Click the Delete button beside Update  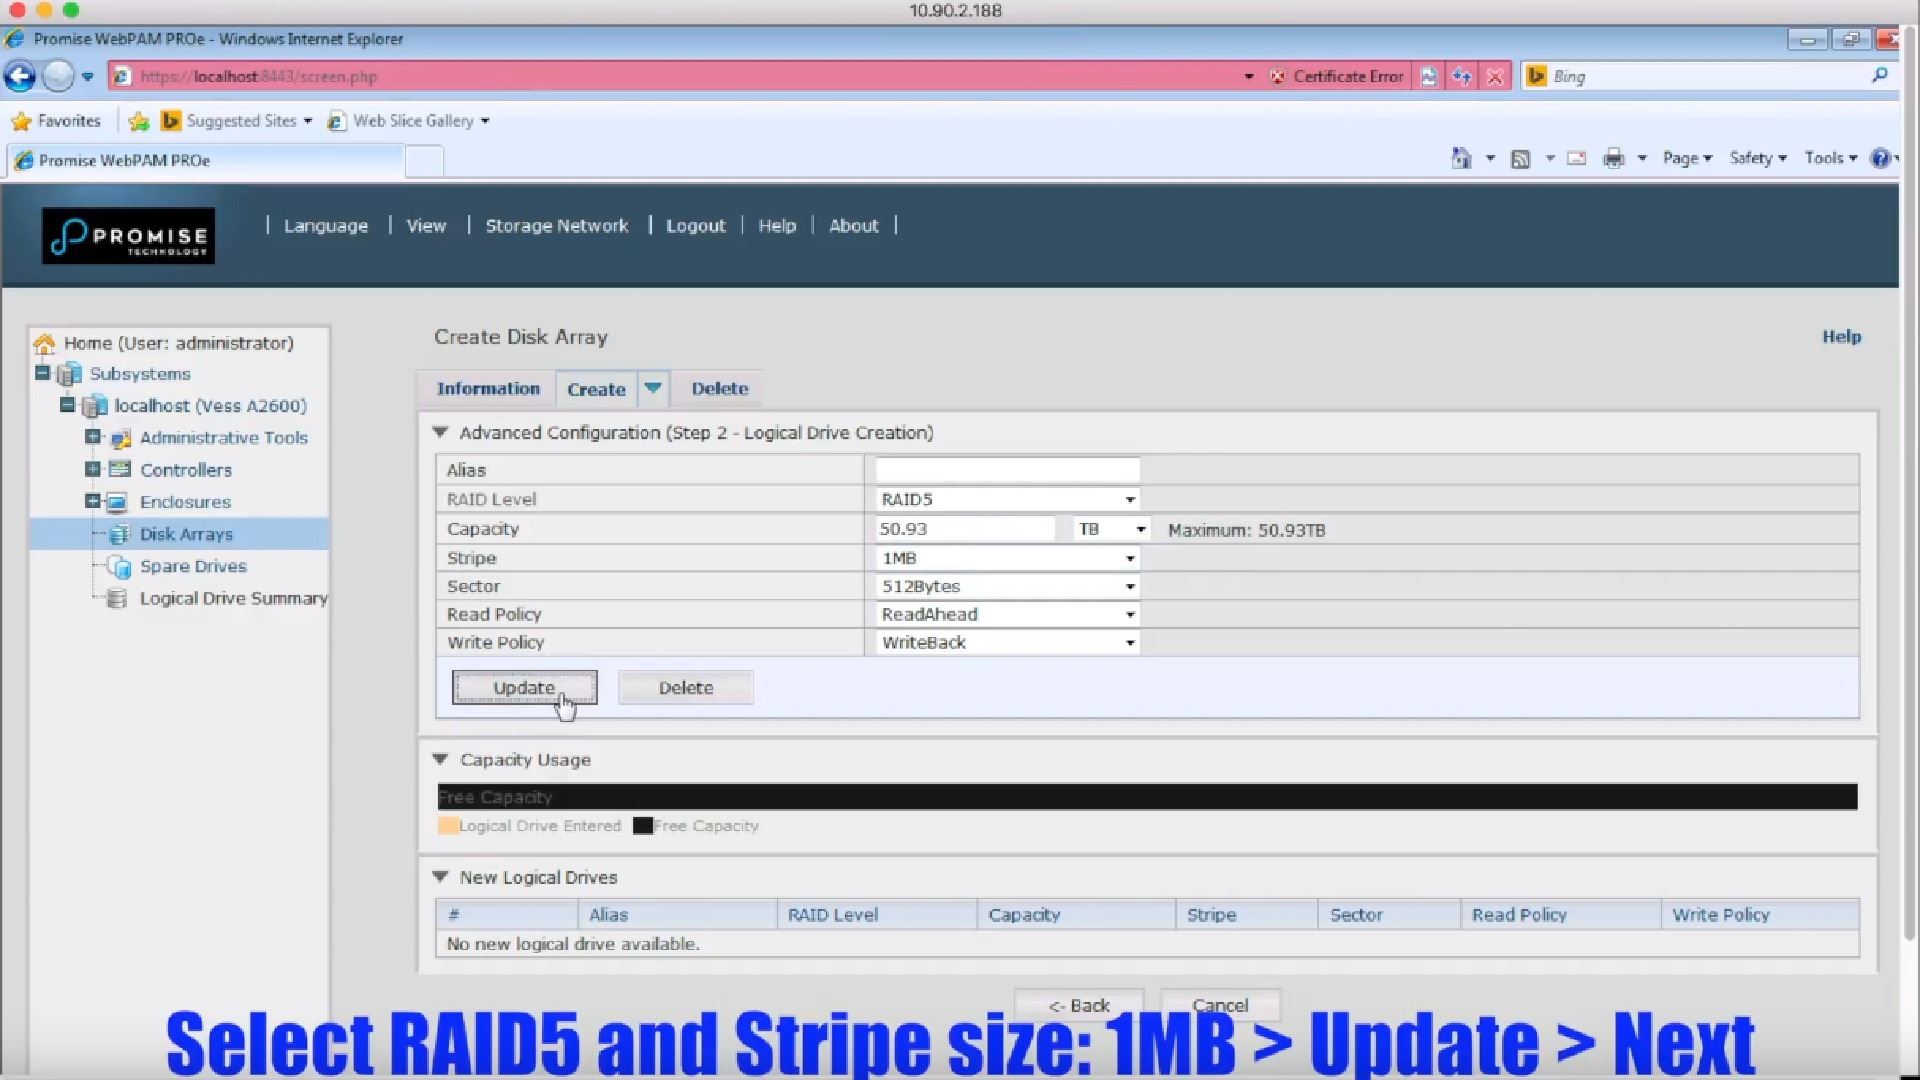tap(686, 688)
